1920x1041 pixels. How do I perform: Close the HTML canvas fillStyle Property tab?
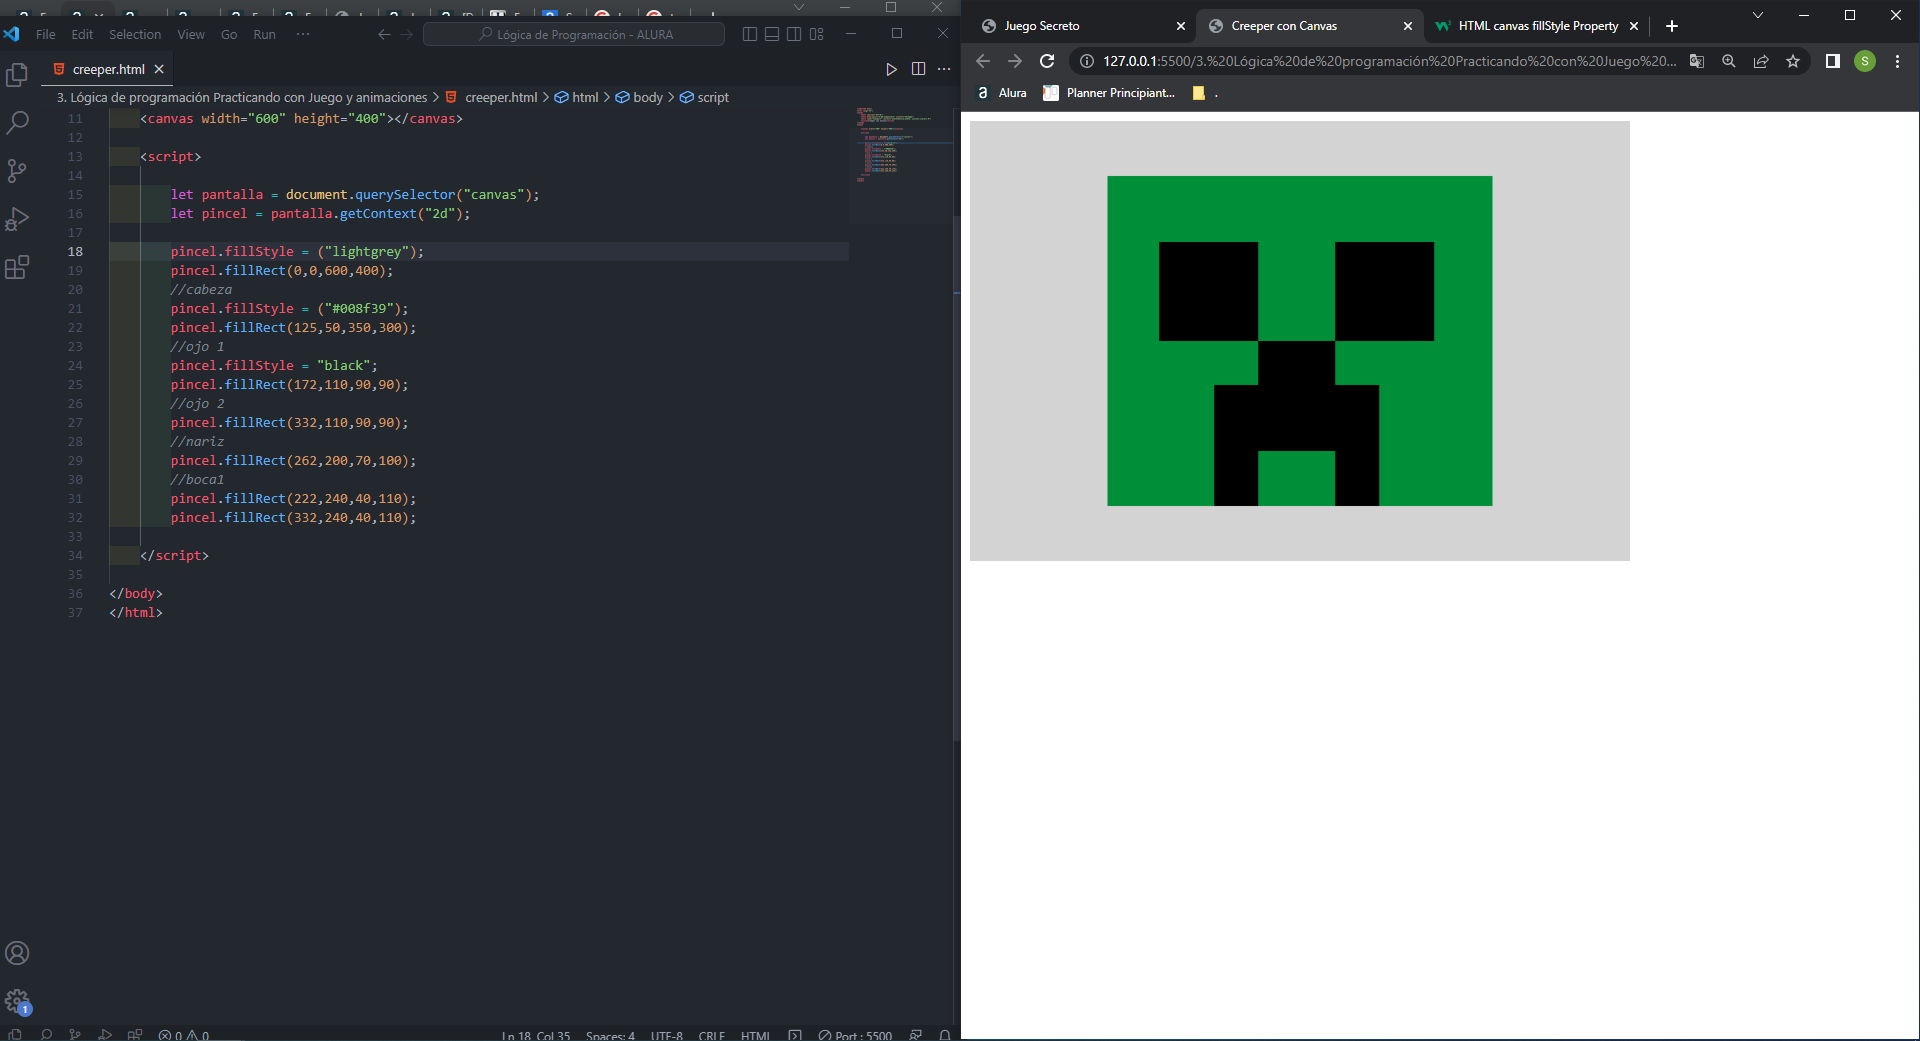point(1634,26)
